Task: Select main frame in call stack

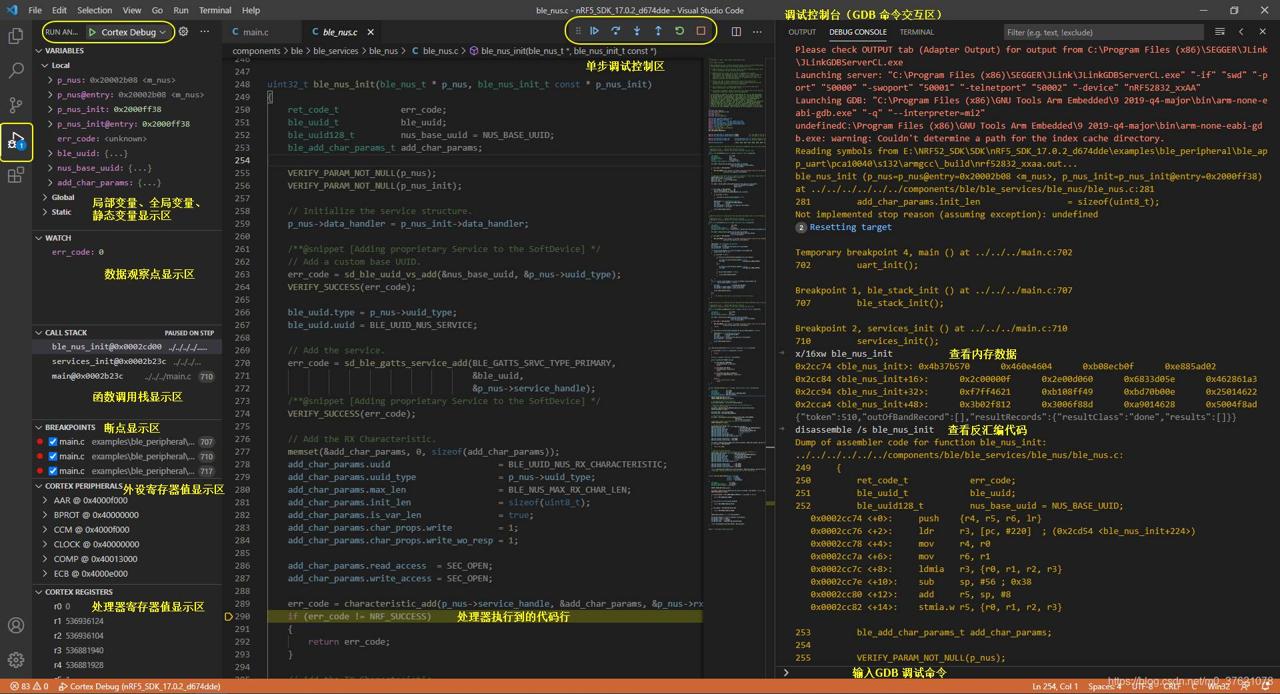Action: point(126,376)
